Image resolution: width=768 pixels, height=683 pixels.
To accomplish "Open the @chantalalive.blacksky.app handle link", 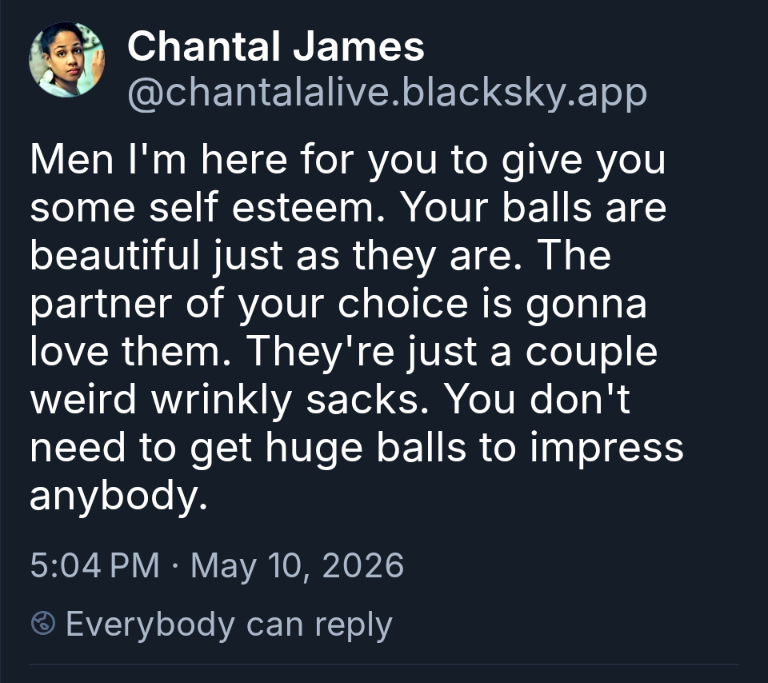I will (x=387, y=93).
